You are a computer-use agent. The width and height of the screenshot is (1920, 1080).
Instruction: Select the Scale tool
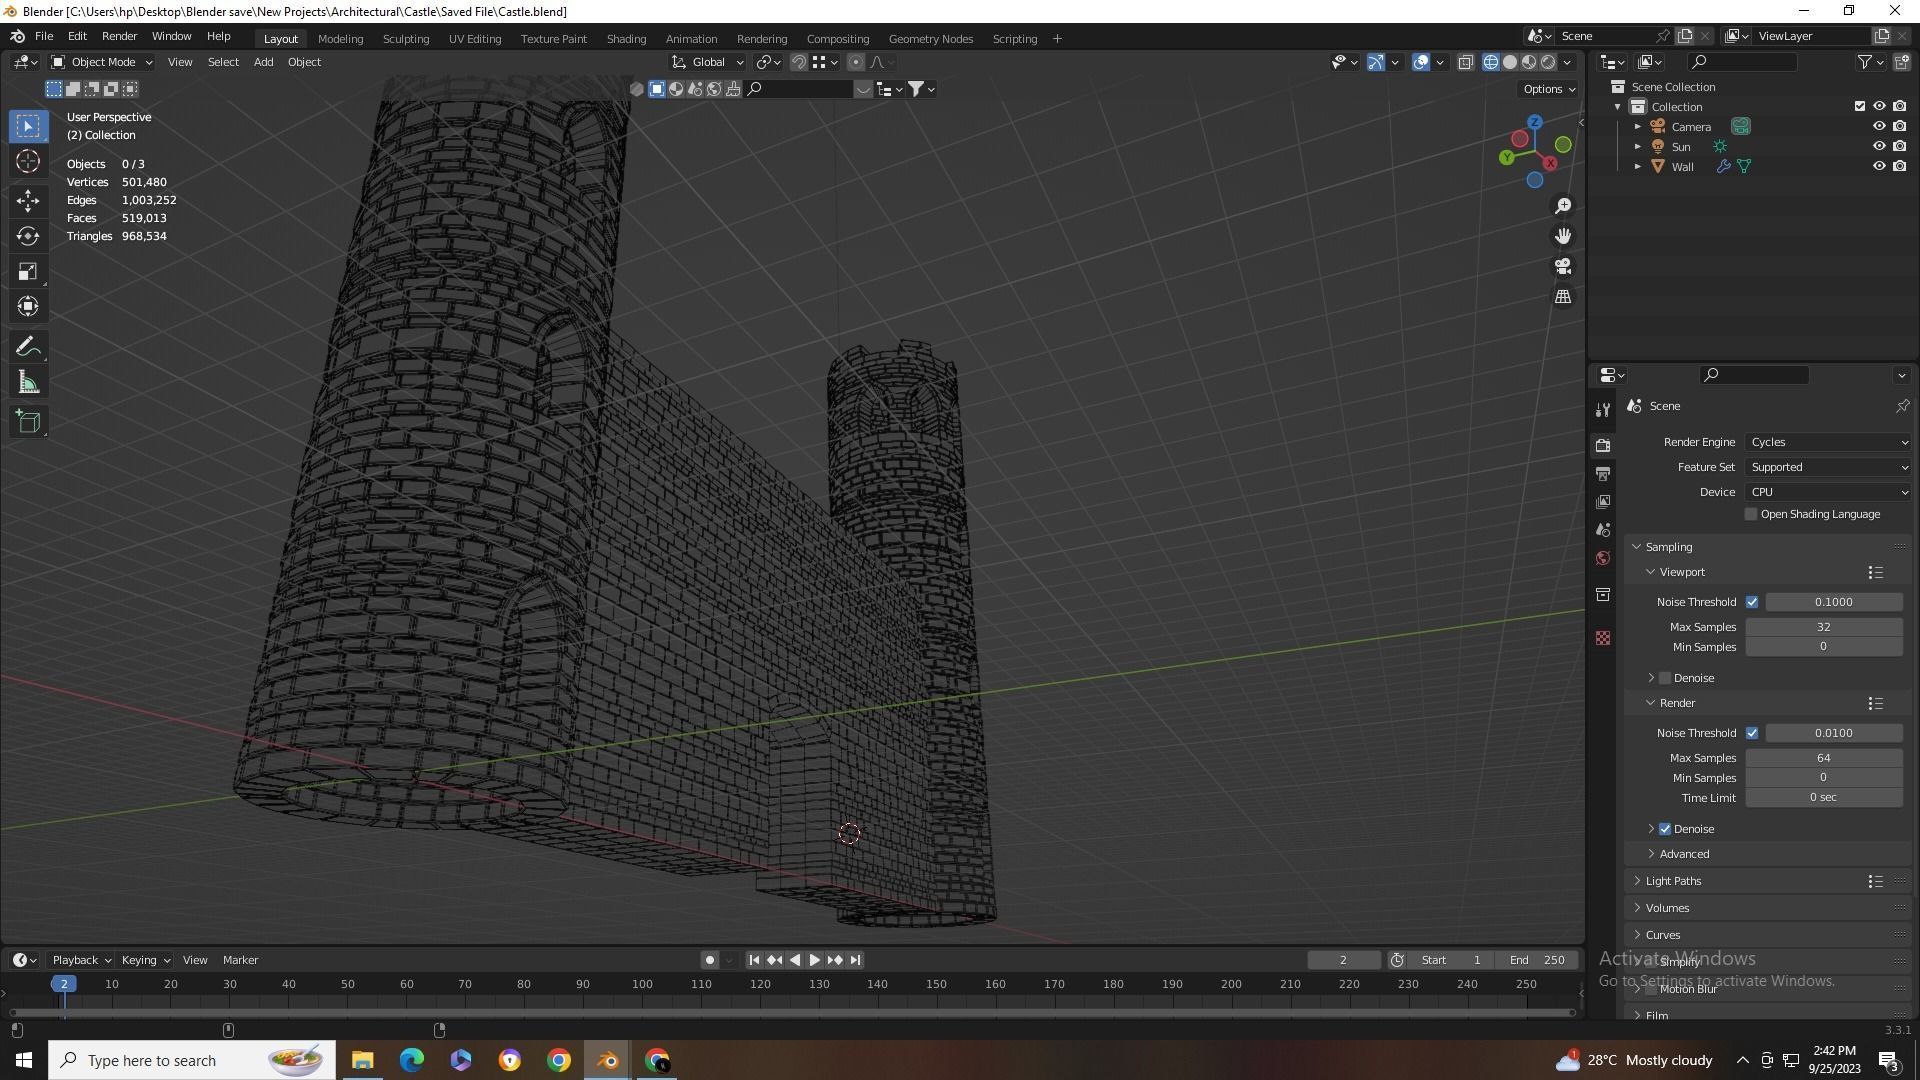28,272
